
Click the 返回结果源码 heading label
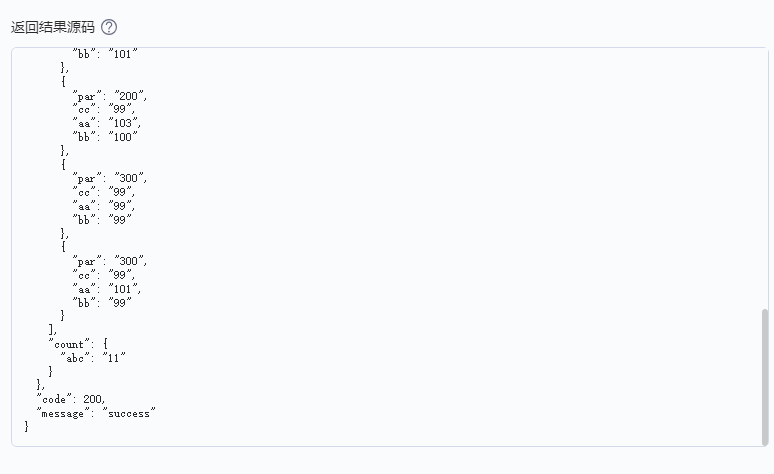click(x=52, y=27)
